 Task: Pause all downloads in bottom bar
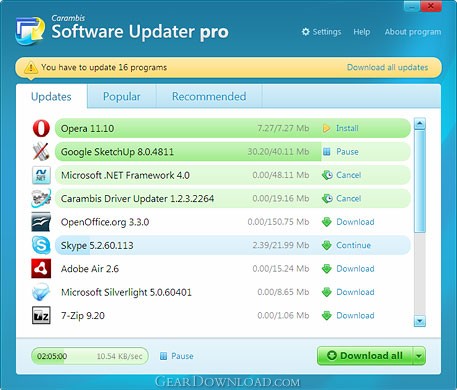177,356
